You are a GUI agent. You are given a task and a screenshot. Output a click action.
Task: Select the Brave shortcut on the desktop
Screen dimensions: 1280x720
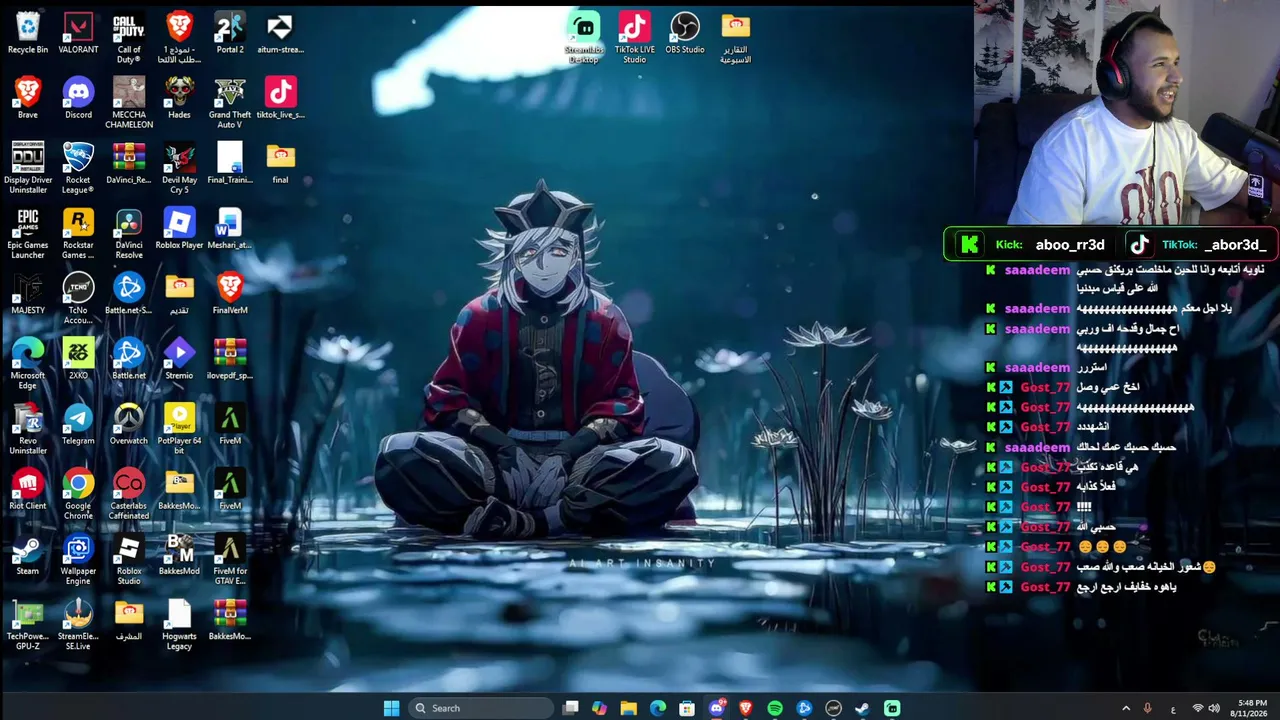point(28,98)
